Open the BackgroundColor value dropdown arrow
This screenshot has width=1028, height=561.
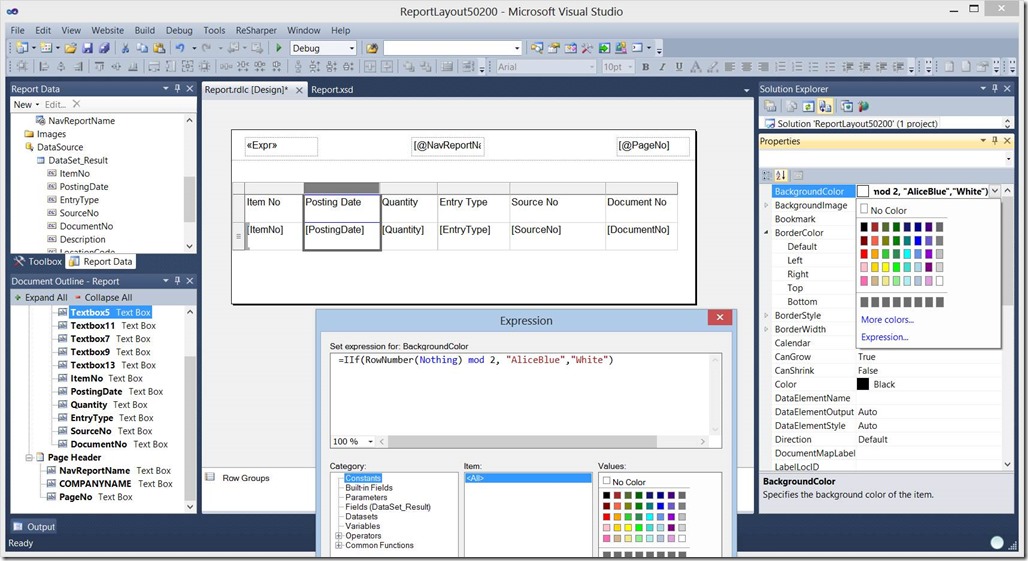995,191
